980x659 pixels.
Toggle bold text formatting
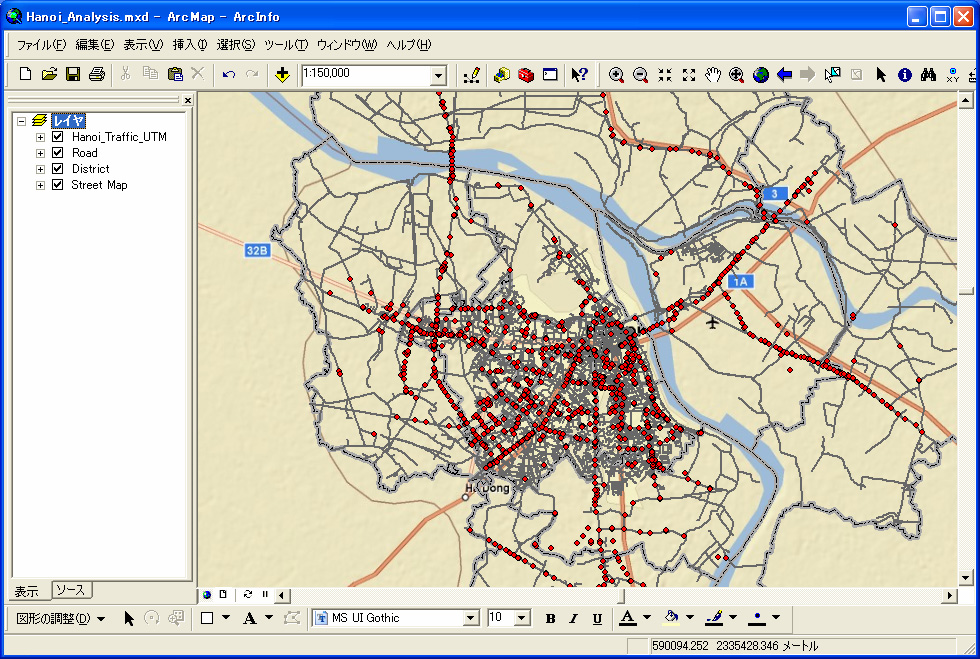[x=550, y=618]
